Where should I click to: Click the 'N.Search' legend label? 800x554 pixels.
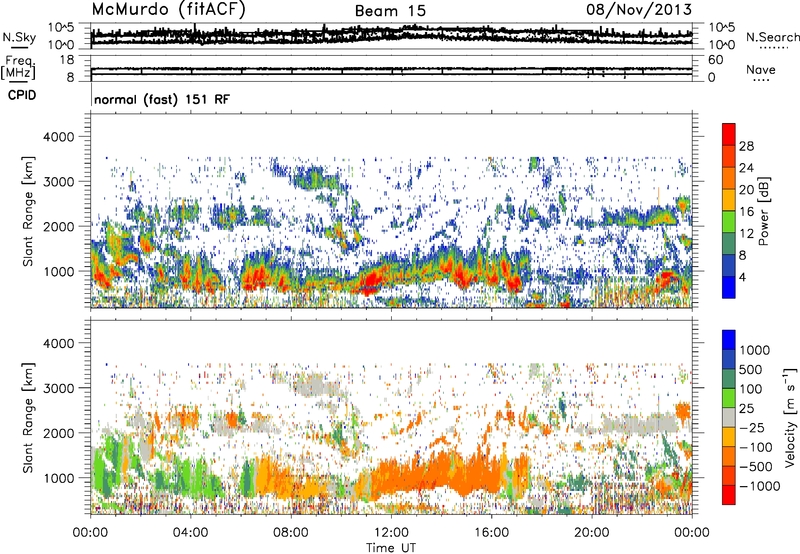click(x=773, y=37)
